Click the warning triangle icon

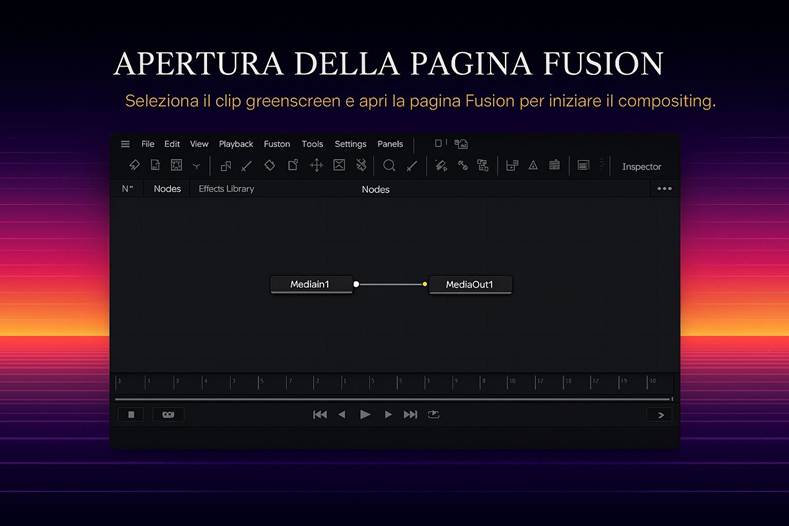pos(533,165)
